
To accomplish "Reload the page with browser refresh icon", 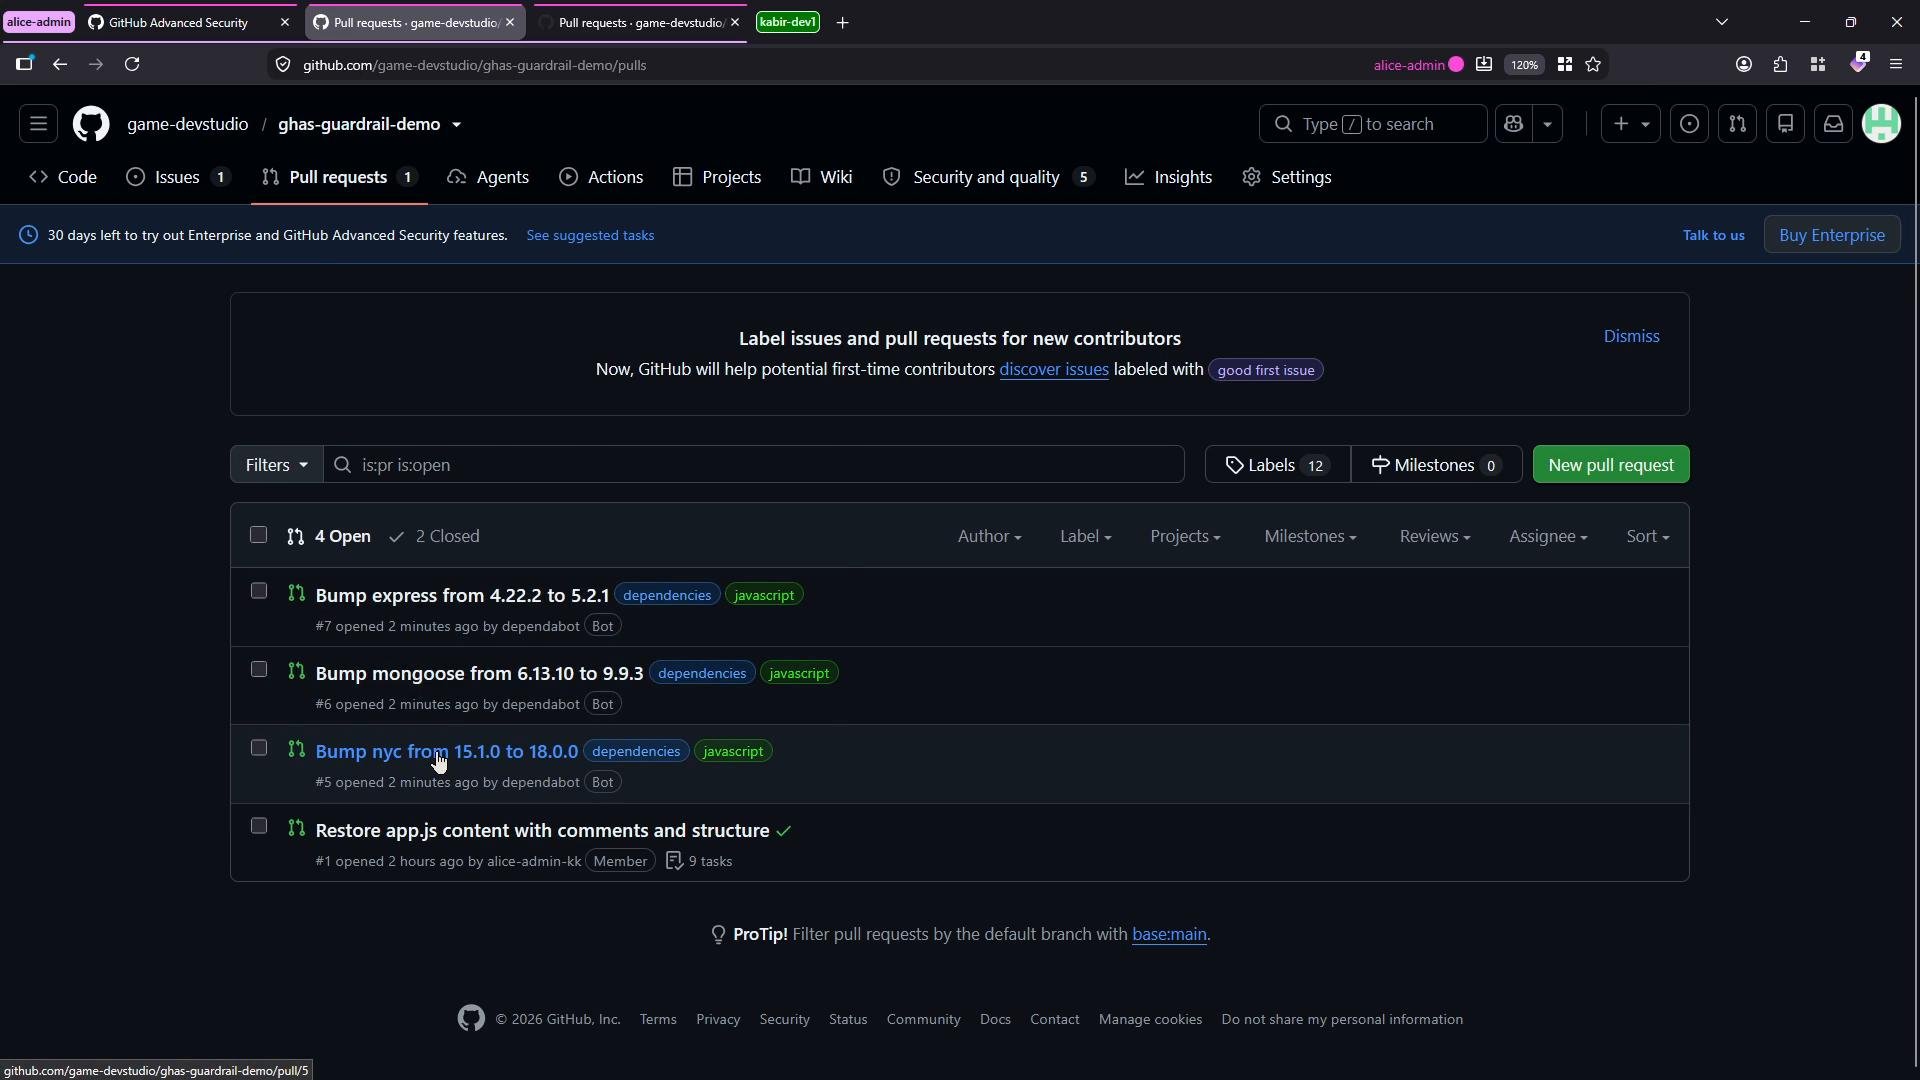I will coord(132,64).
